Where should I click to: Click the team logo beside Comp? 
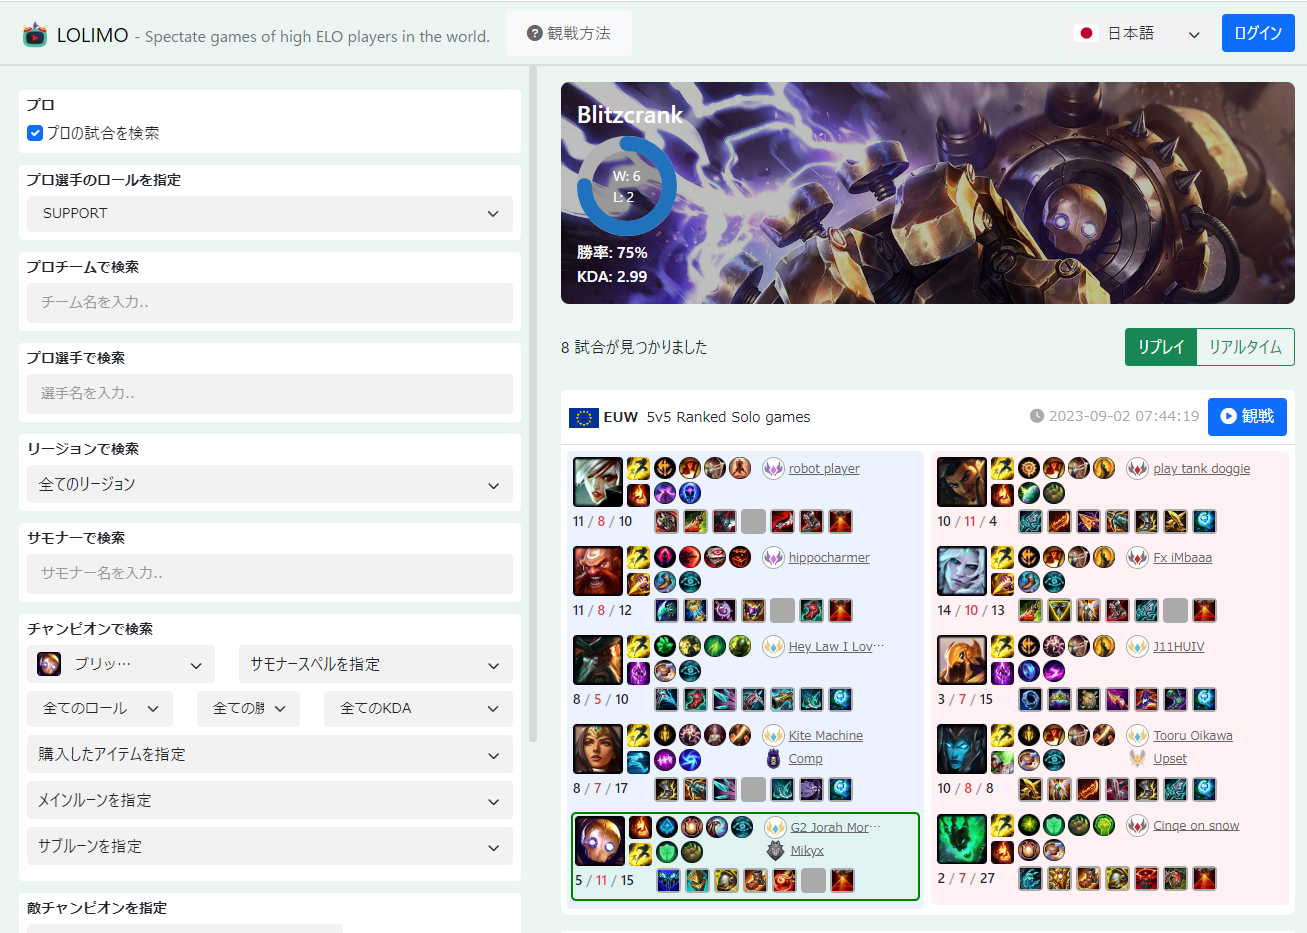point(773,758)
